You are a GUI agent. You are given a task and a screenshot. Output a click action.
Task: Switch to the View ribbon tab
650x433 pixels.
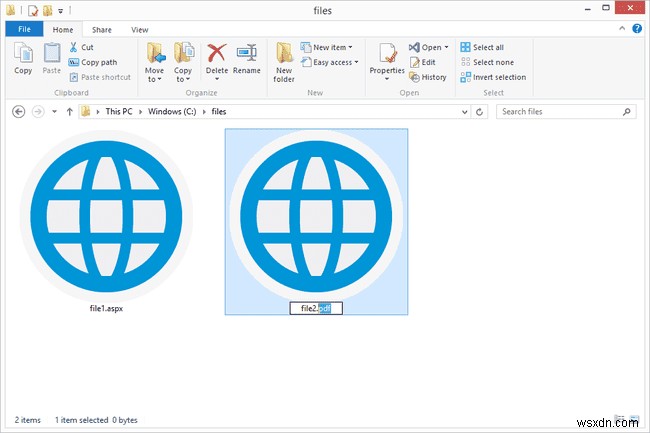pos(139,30)
